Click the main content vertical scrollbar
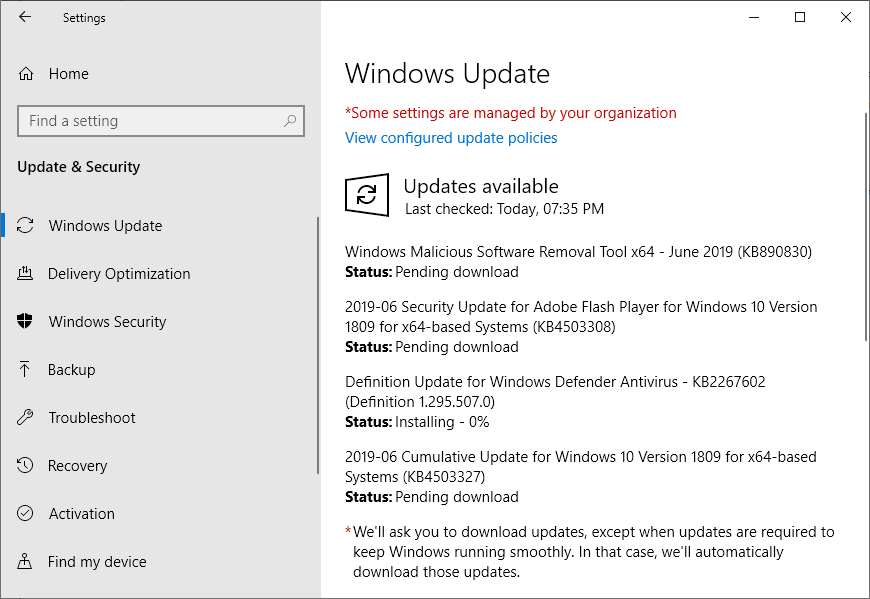870x599 pixels. (867, 227)
